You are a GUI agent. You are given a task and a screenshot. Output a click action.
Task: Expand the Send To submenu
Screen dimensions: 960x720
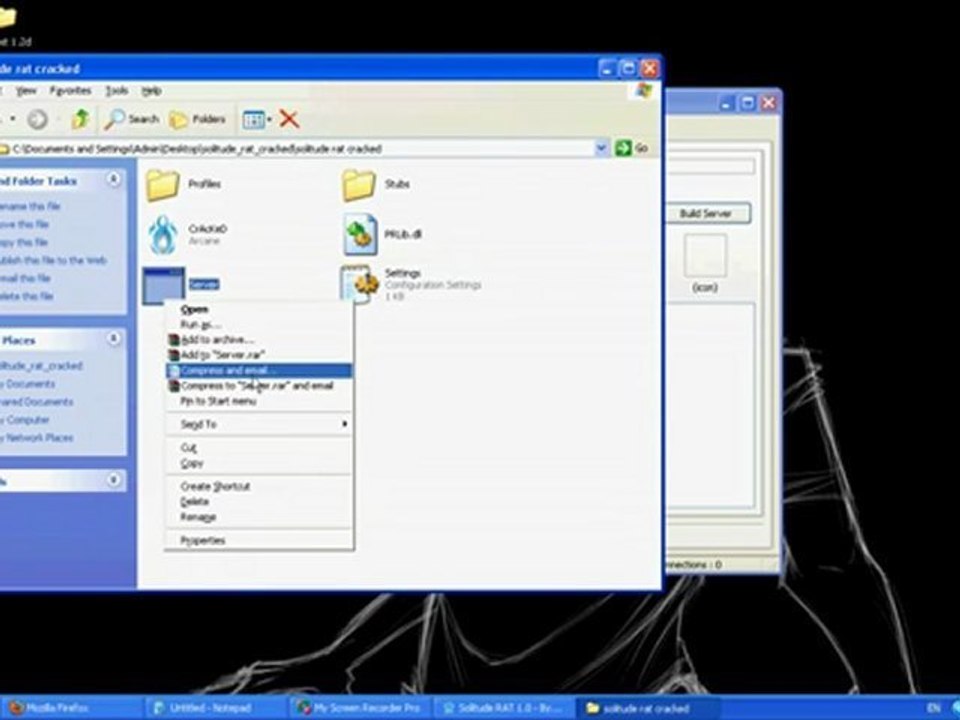[x=260, y=424]
